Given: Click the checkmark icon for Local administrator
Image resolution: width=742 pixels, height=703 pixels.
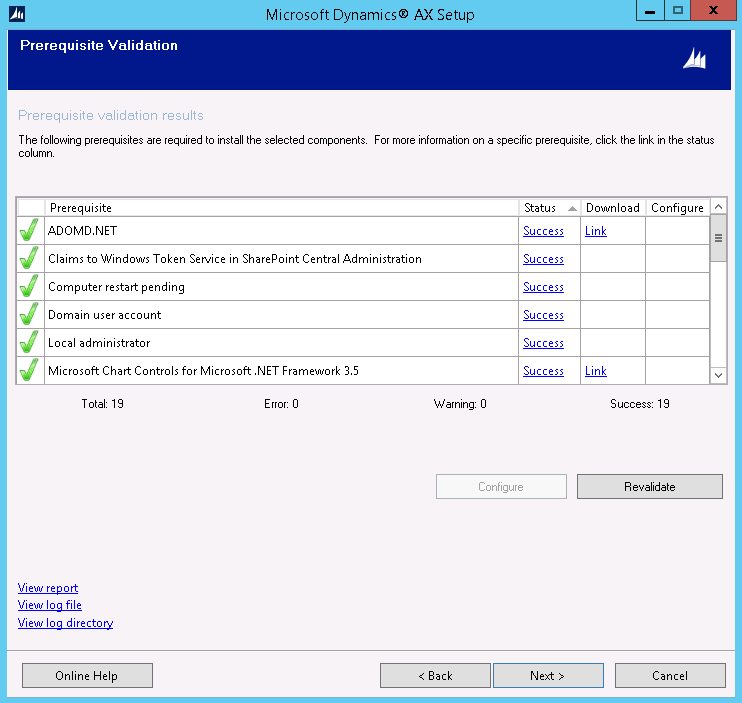Looking at the screenshot, I should (29, 343).
